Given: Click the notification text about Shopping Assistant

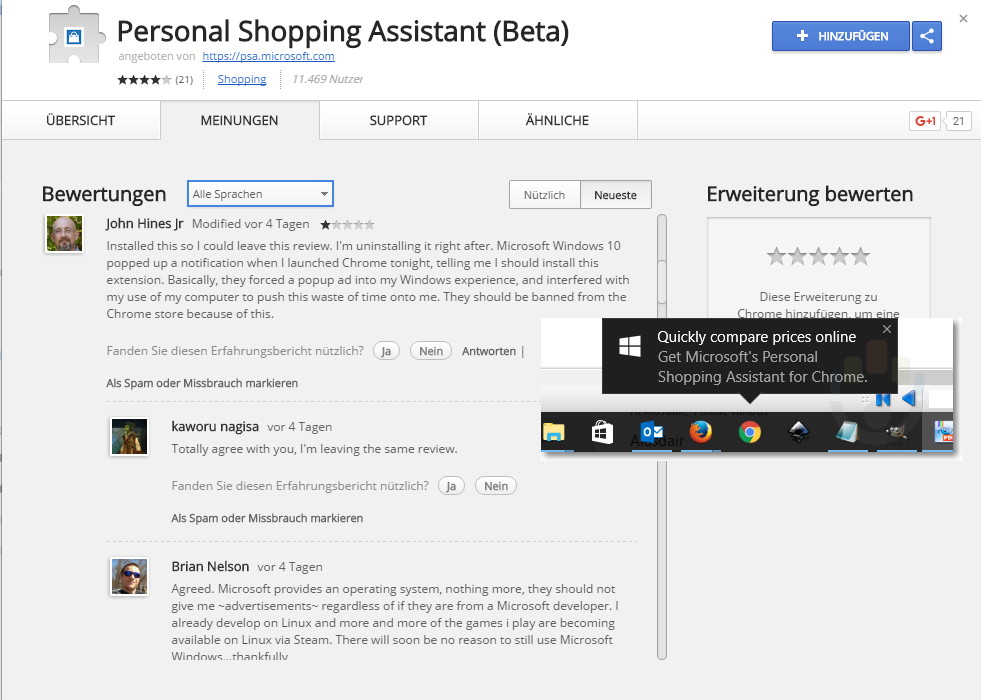Looking at the screenshot, I should tap(762, 367).
